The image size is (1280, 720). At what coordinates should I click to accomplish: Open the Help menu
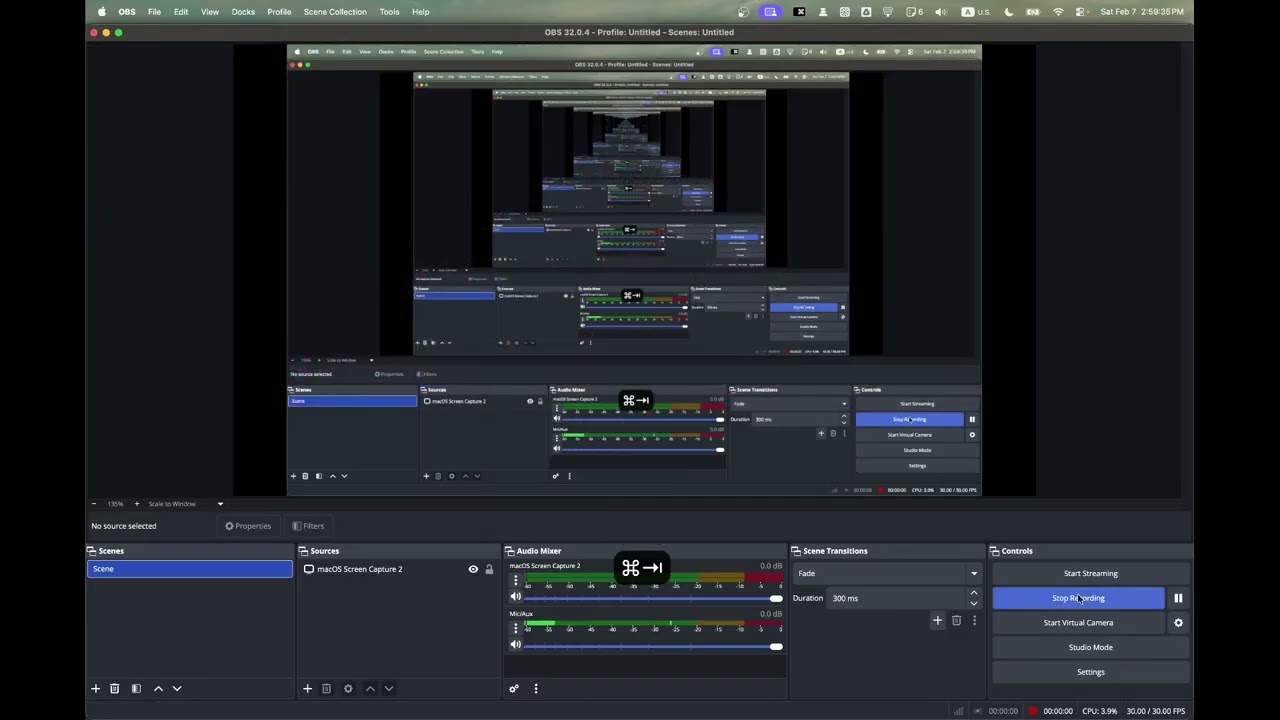click(x=421, y=12)
